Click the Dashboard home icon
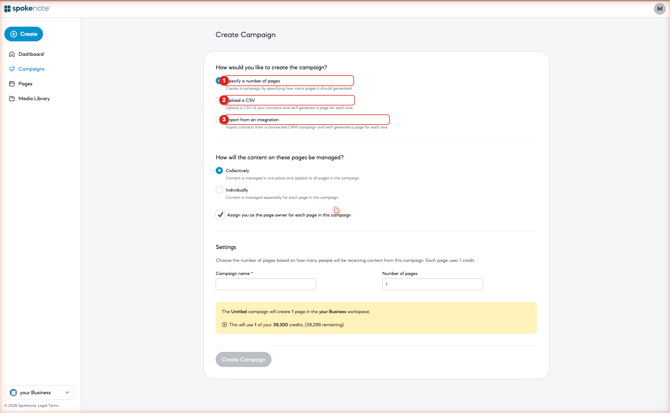This screenshot has width=670, height=413. (x=12, y=54)
